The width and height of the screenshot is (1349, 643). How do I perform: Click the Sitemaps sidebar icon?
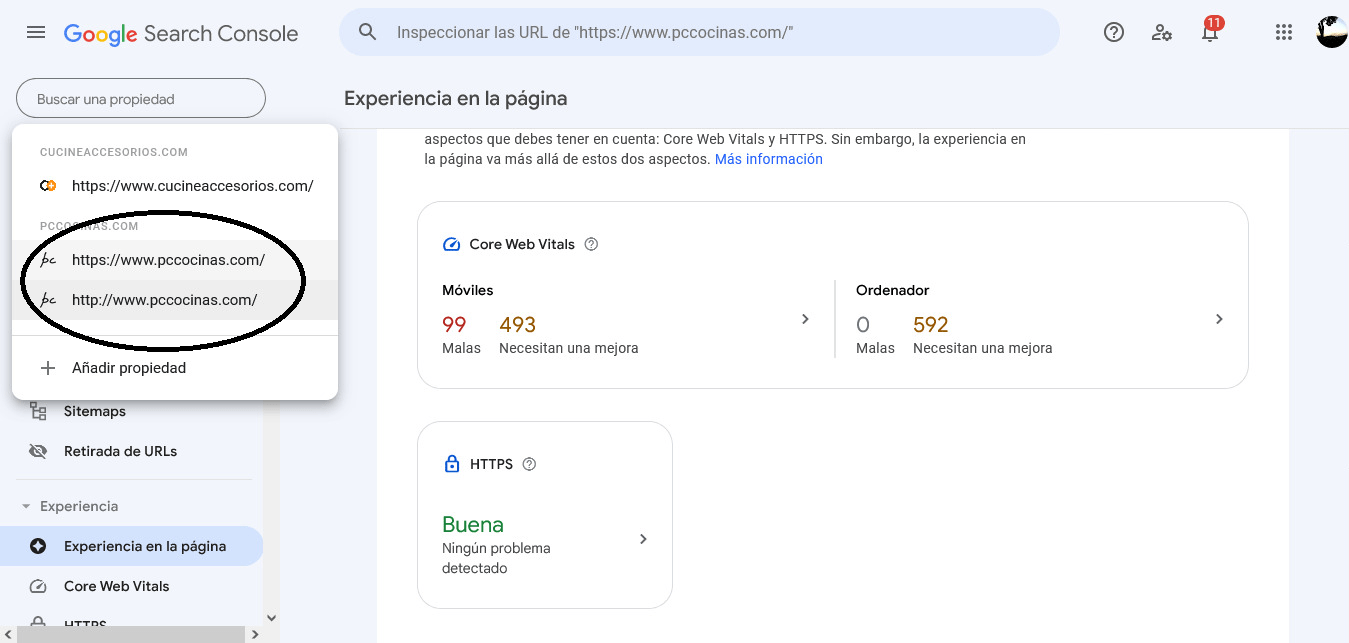click(x=38, y=411)
